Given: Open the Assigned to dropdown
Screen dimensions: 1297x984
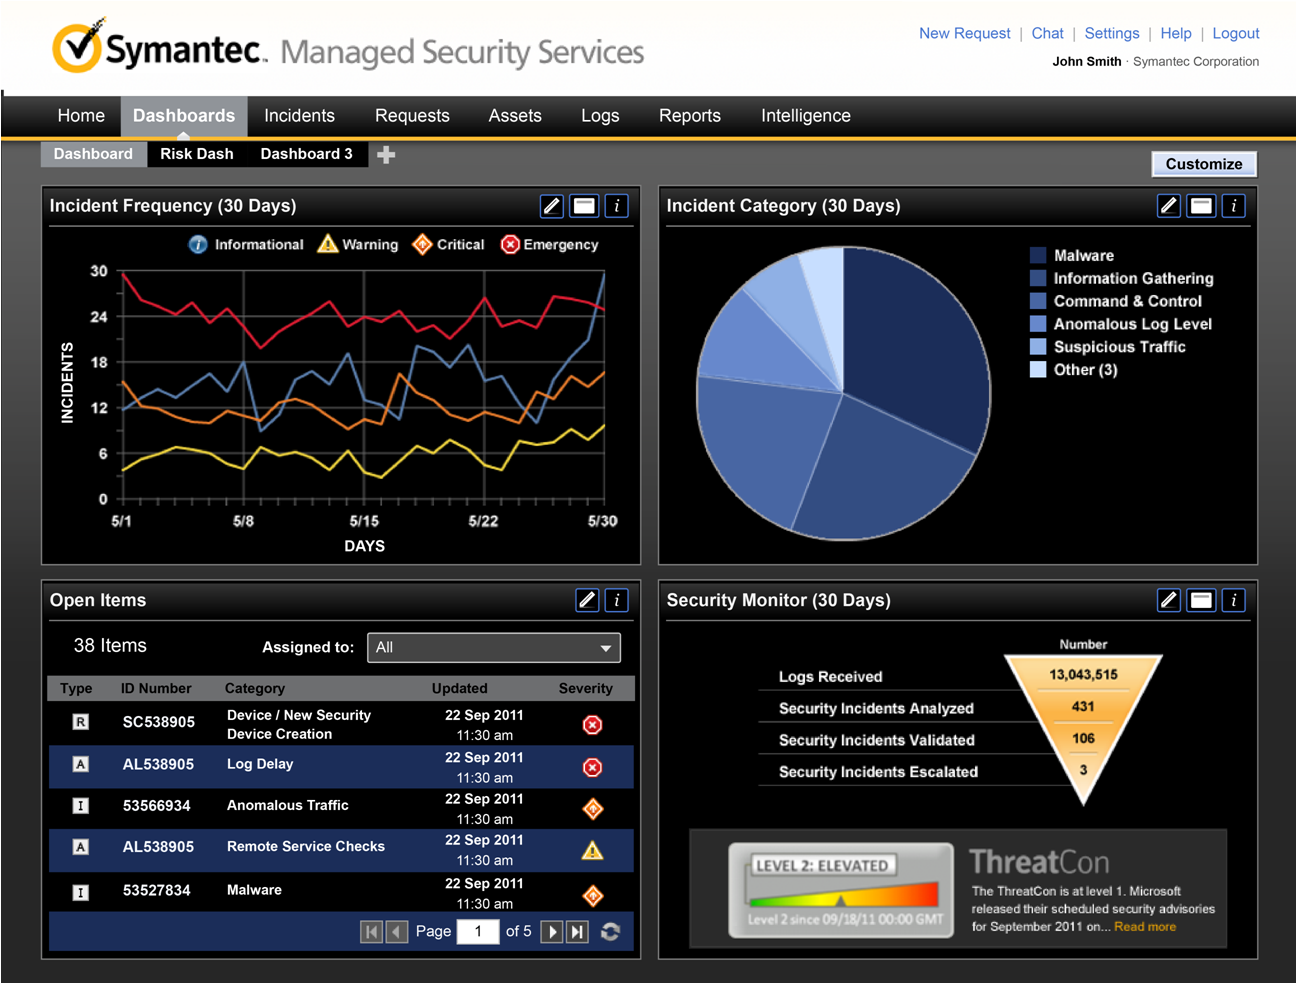Looking at the screenshot, I should click(x=494, y=648).
